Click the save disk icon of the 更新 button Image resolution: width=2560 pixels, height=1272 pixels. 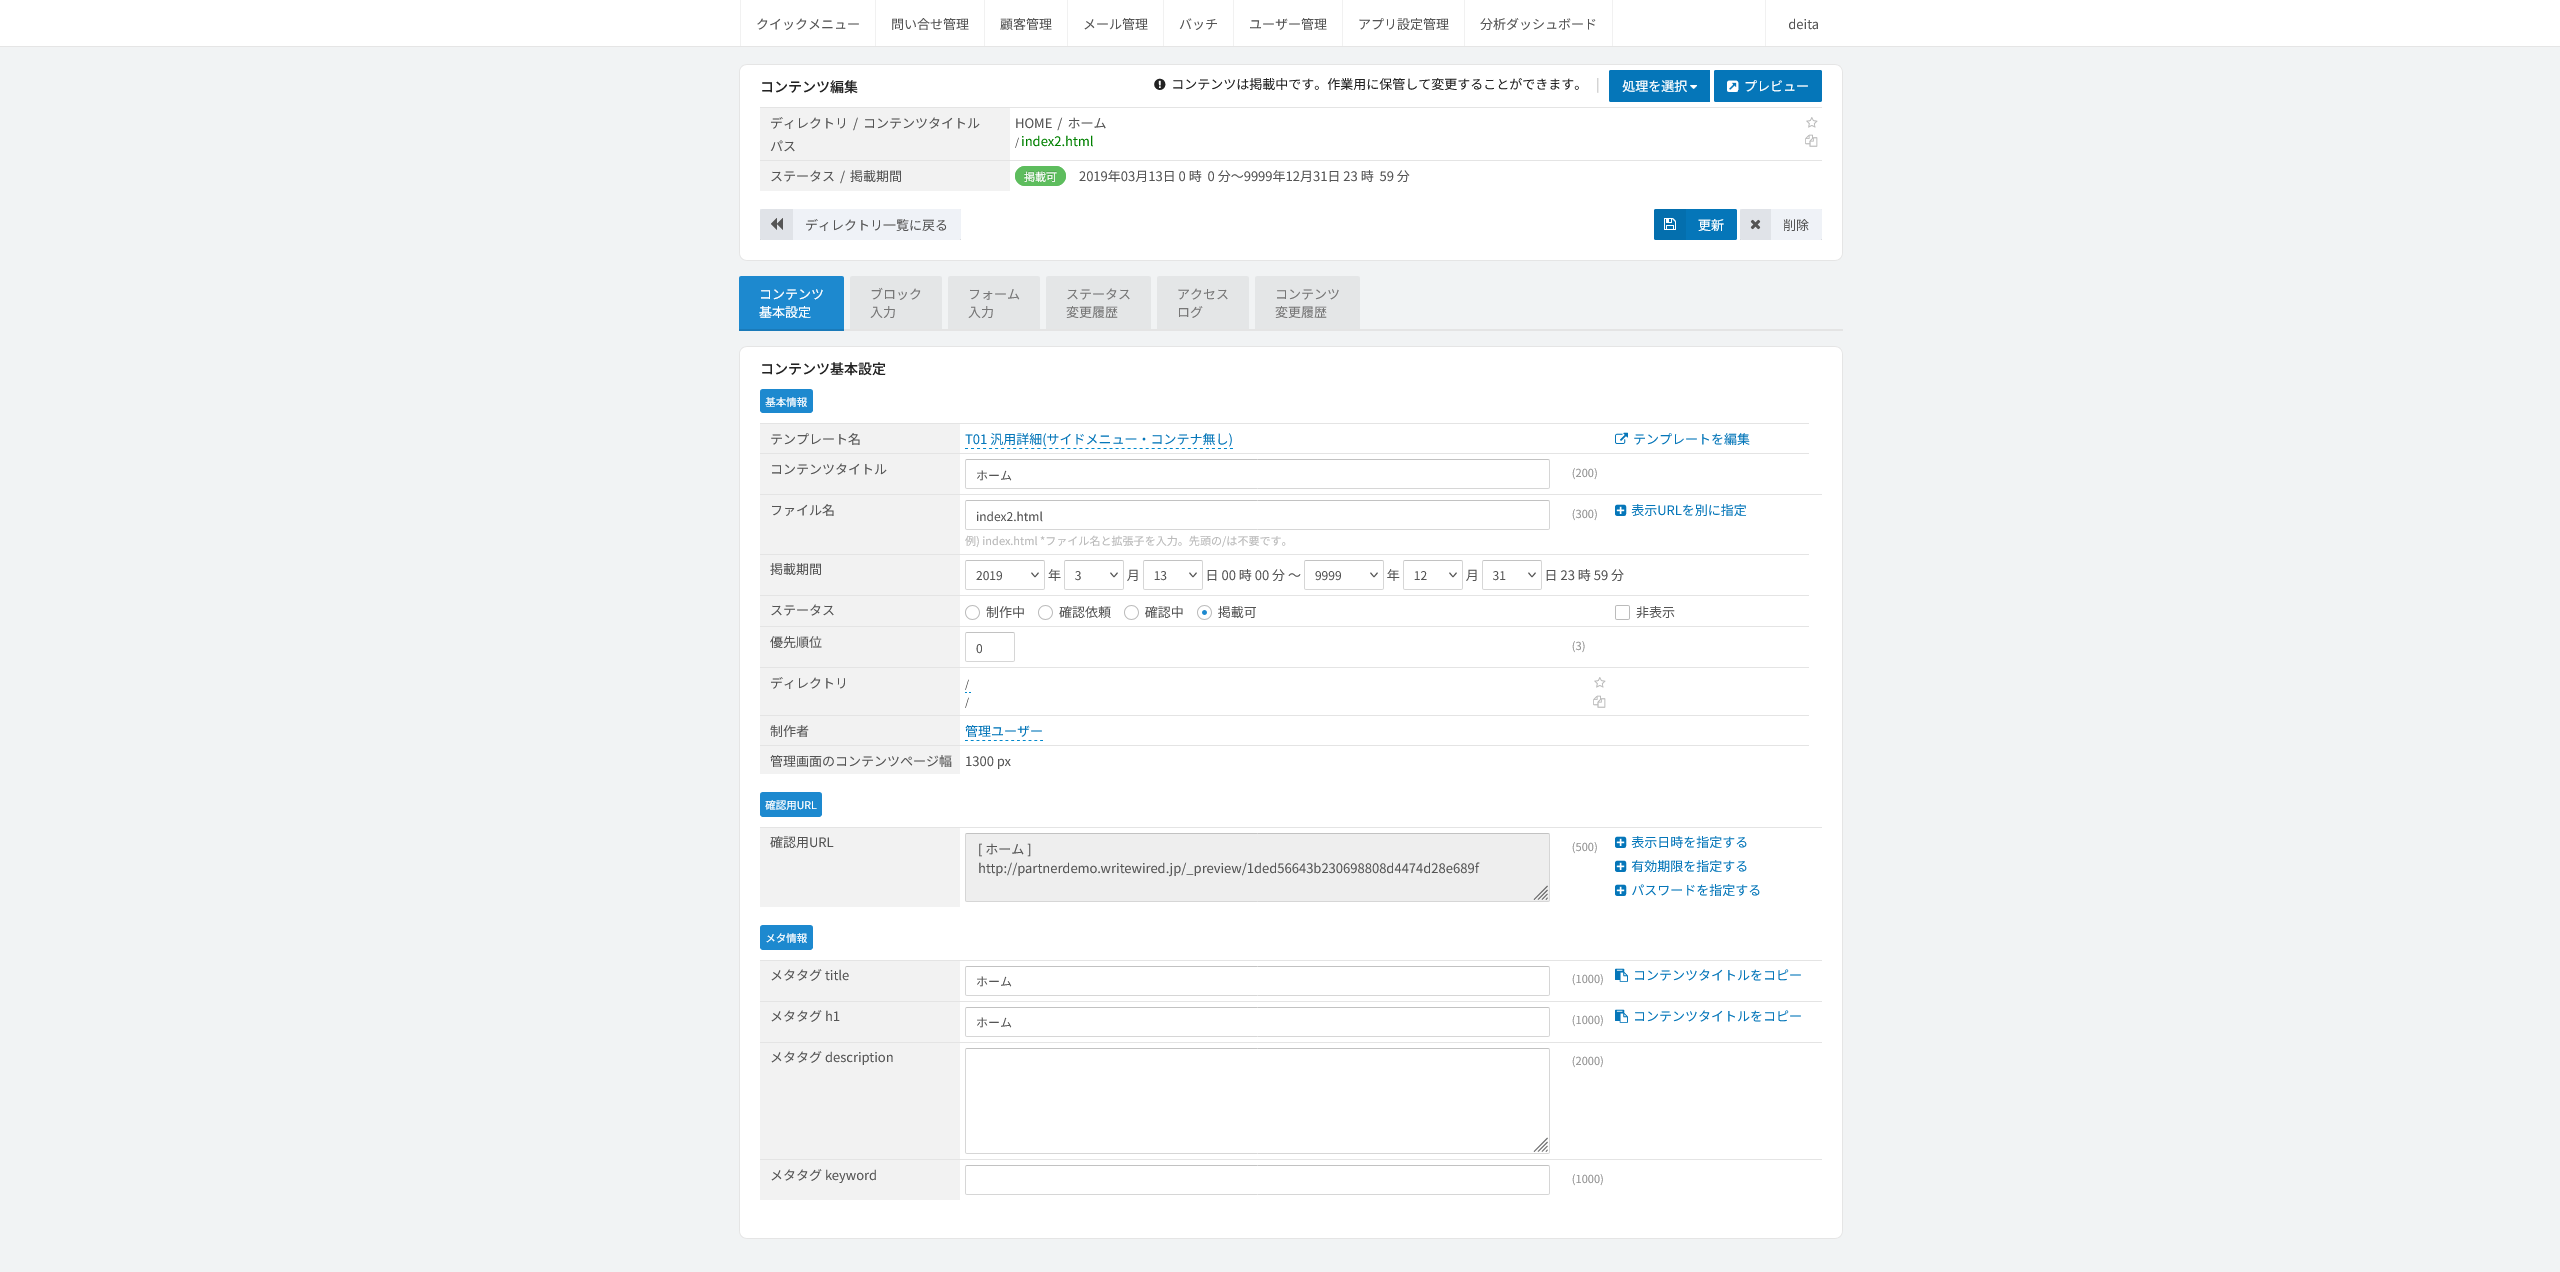coord(1670,224)
